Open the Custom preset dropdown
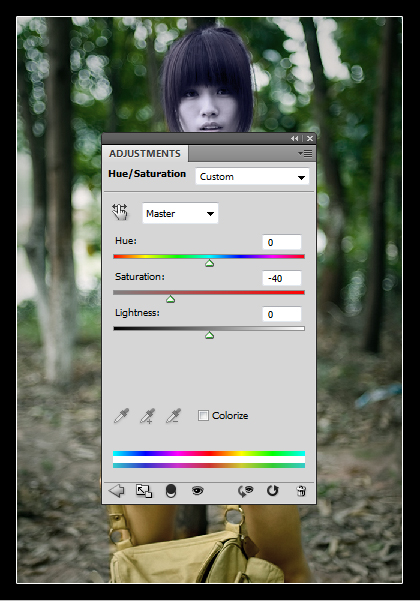The height and width of the screenshot is (601, 420). click(252, 177)
